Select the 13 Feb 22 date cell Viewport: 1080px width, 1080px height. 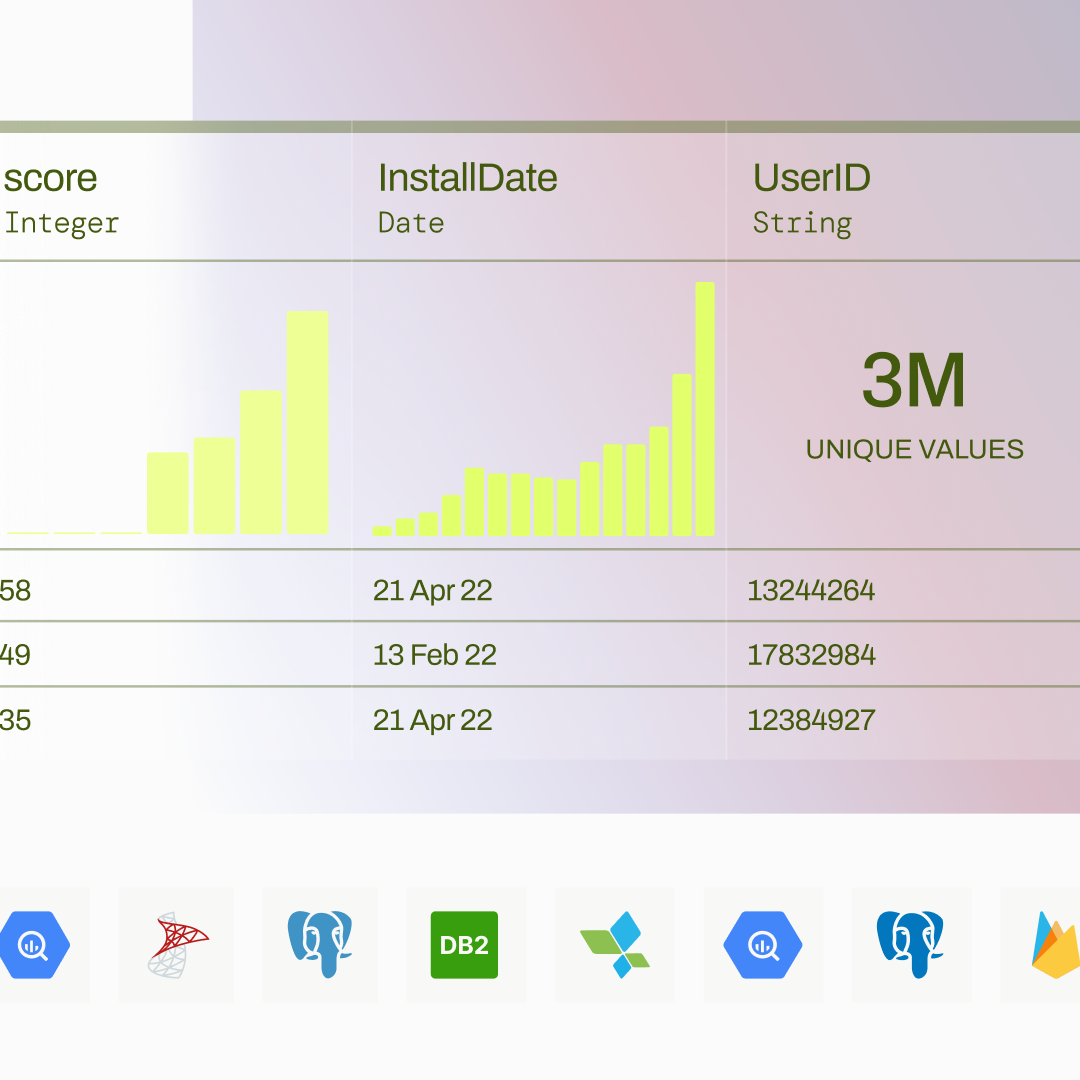click(435, 655)
